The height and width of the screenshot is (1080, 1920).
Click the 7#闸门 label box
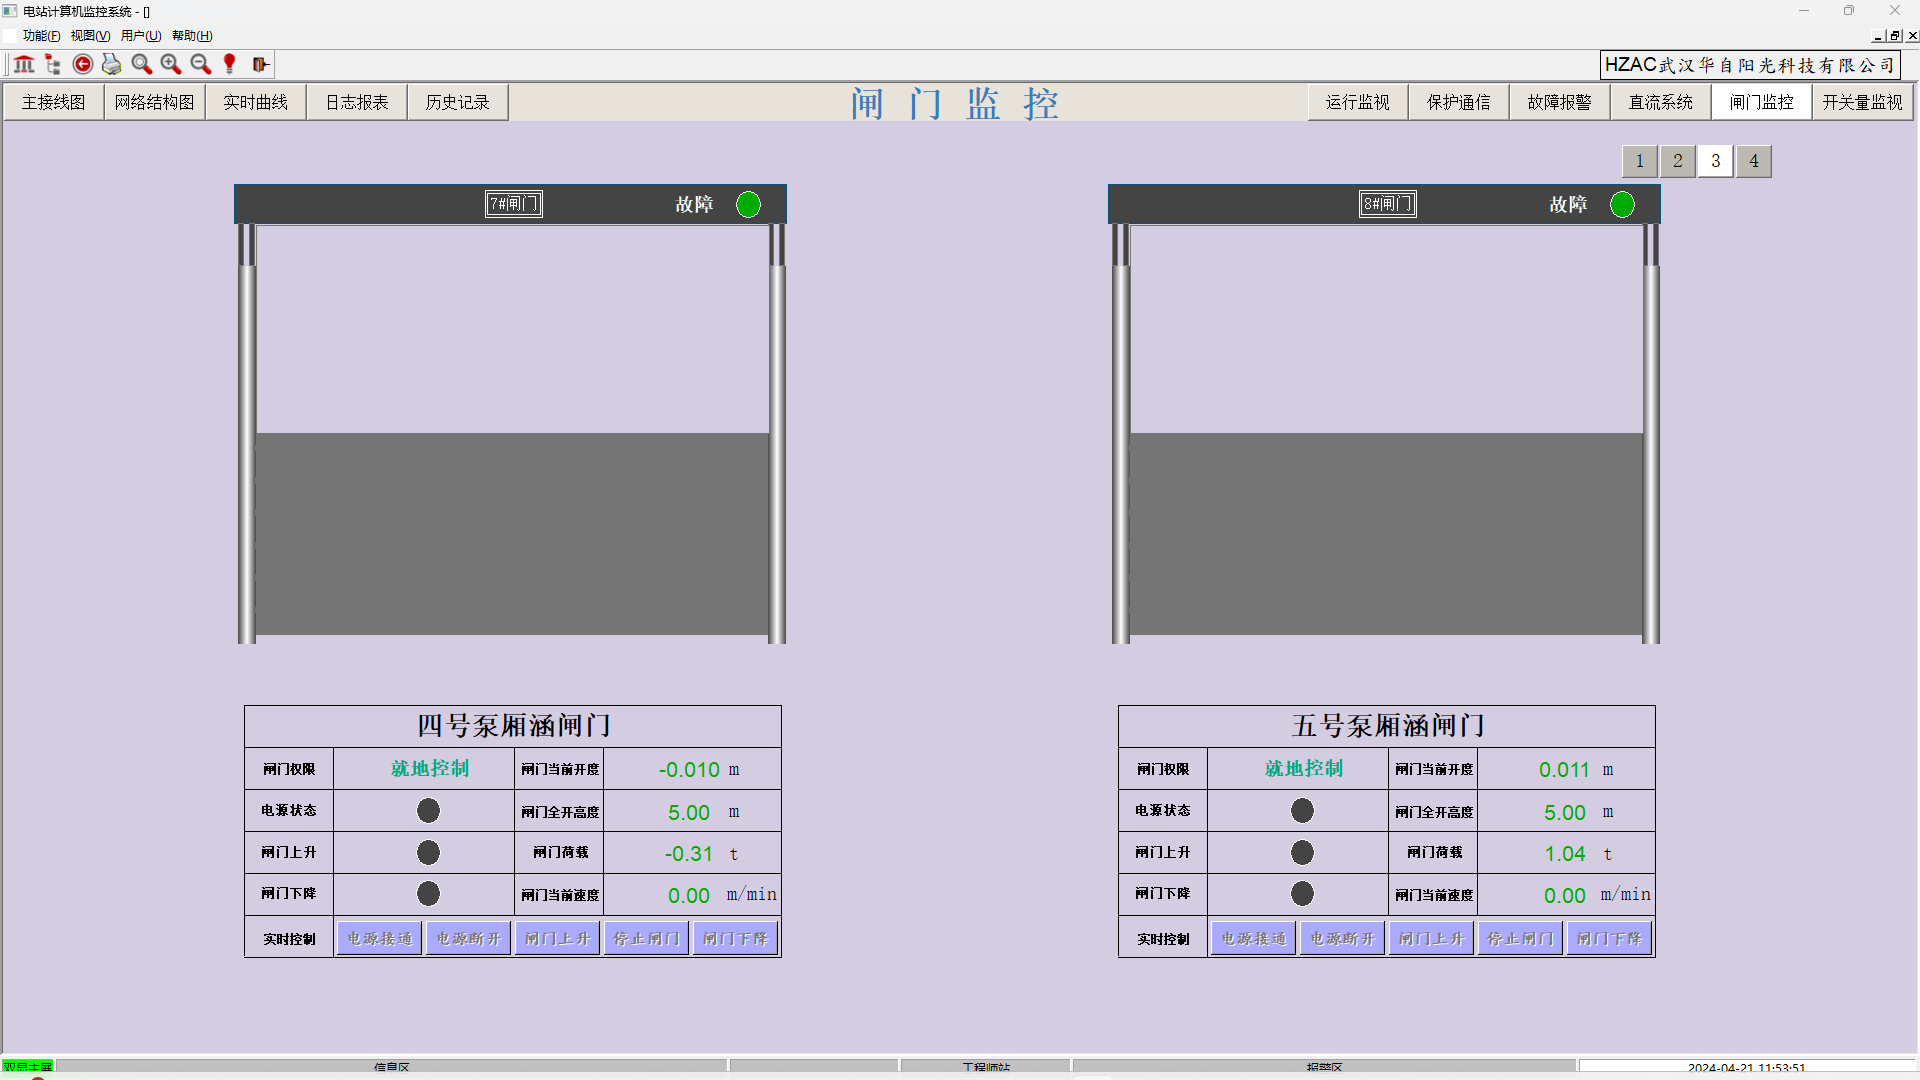[x=514, y=204]
